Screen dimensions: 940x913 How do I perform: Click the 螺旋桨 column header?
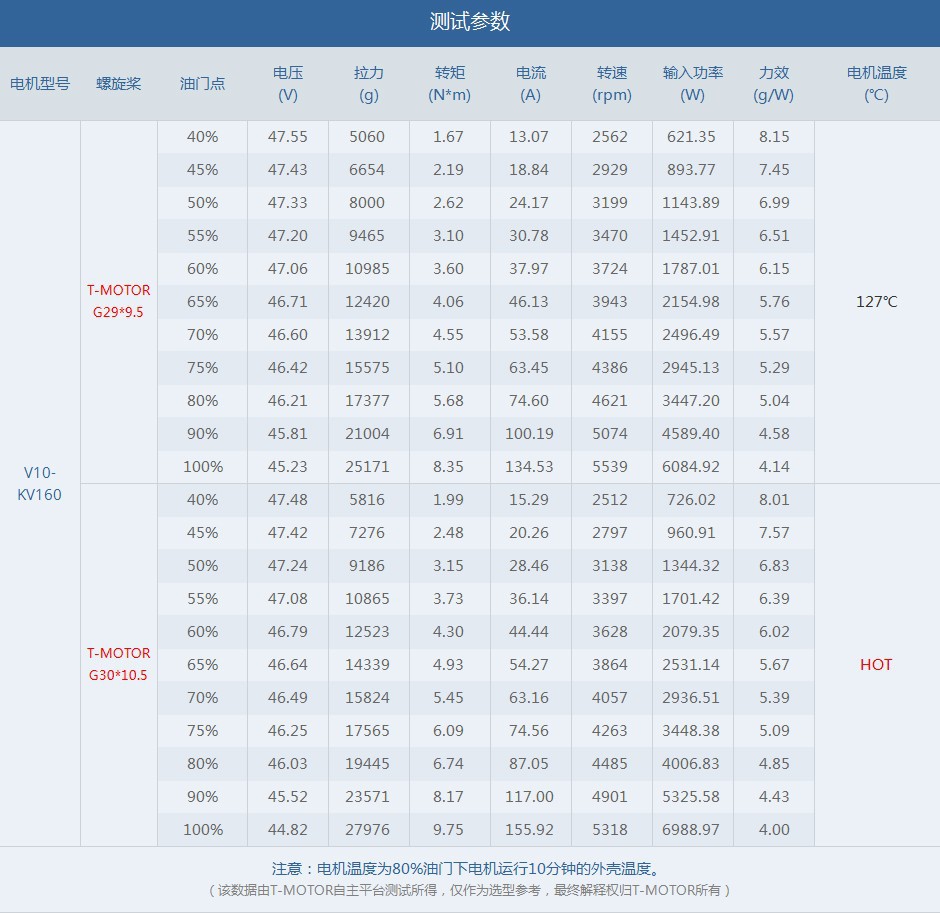click(x=119, y=83)
